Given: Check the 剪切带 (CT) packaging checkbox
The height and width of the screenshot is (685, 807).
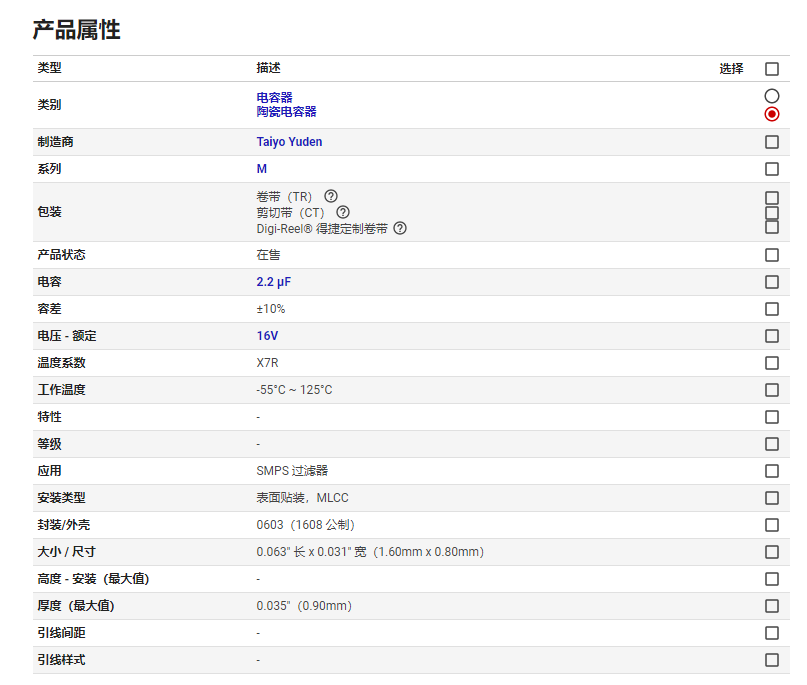Looking at the screenshot, I should tap(771, 213).
